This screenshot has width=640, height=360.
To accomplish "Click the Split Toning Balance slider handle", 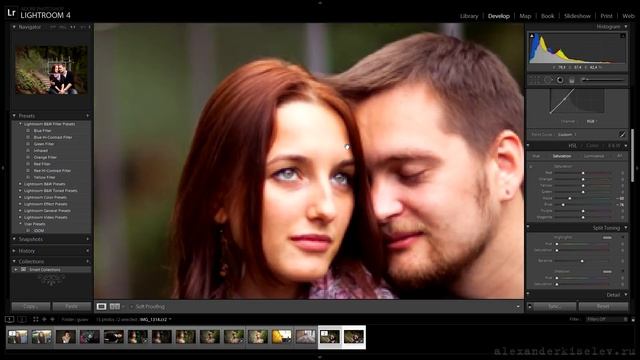I will click(582, 261).
